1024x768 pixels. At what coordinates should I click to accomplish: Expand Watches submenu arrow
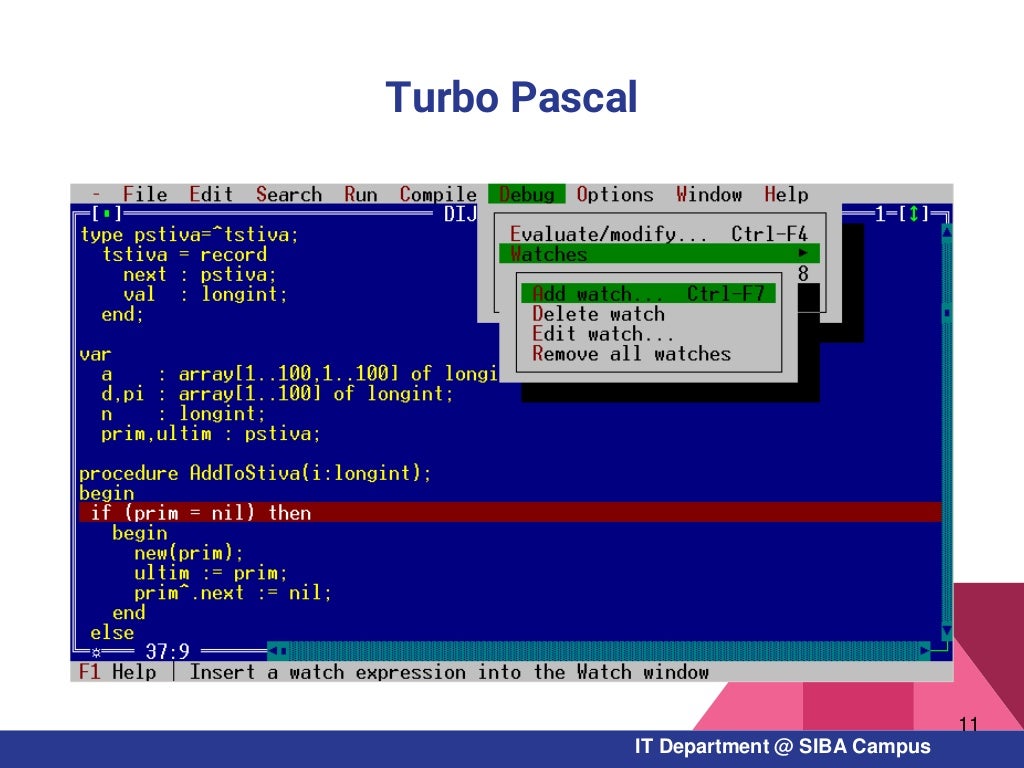tap(803, 253)
